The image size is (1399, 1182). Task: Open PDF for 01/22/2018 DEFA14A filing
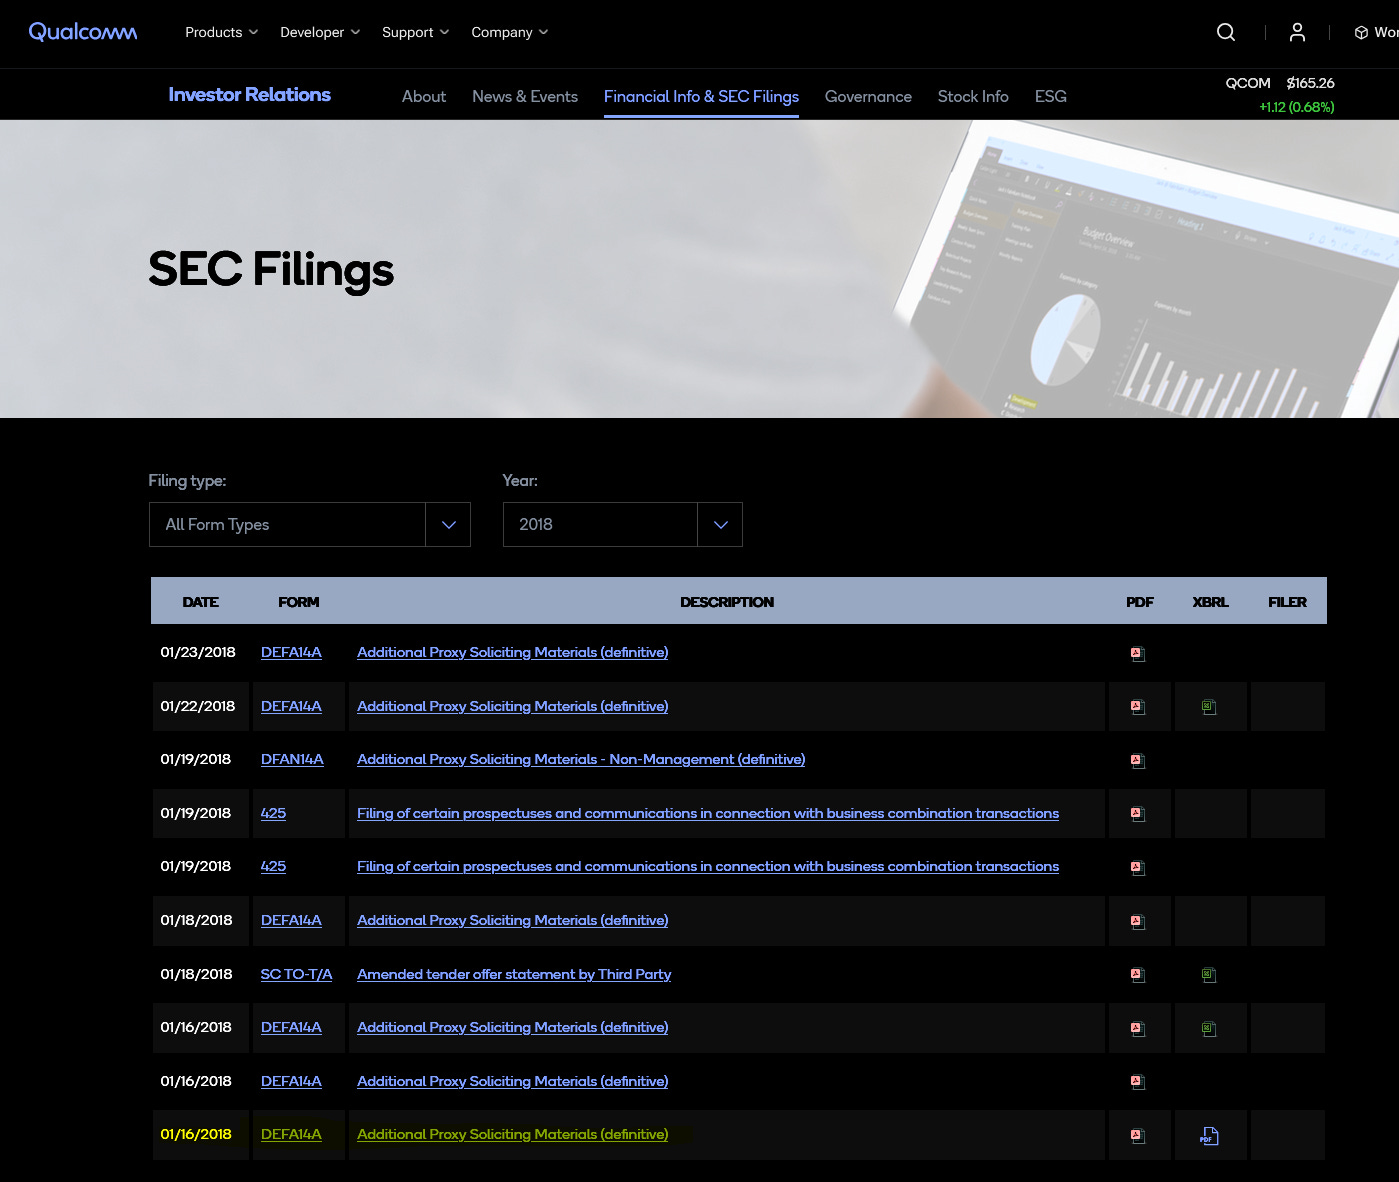pos(1138,707)
